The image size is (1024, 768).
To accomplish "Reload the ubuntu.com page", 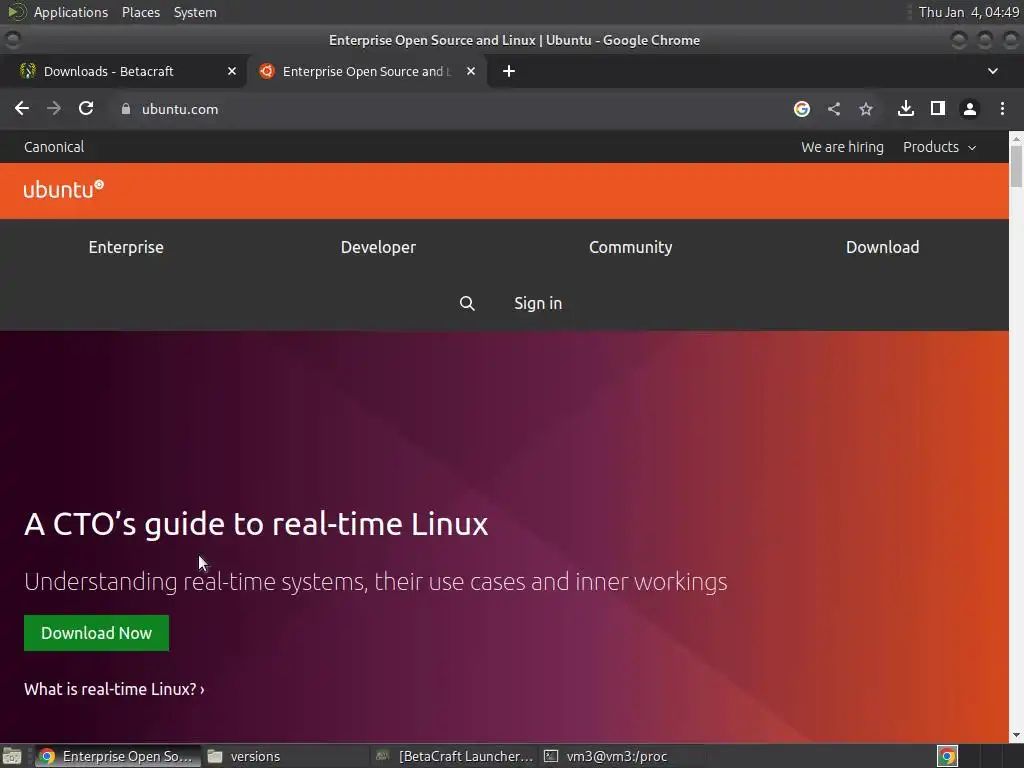I will 86,108.
